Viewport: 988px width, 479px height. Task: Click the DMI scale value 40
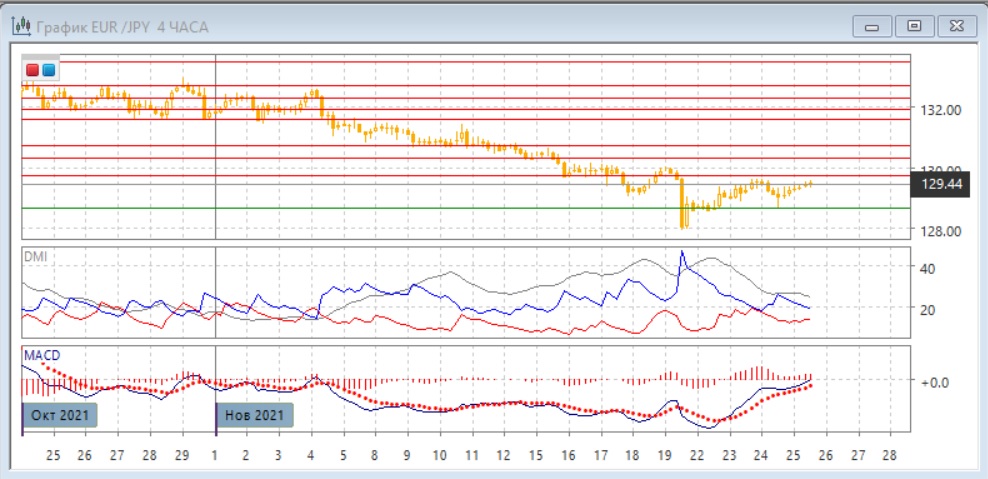pyautogui.click(x=926, y=268)
